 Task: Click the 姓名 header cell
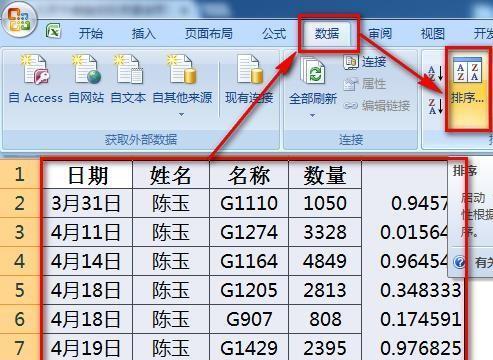click(x=171, y=175)
